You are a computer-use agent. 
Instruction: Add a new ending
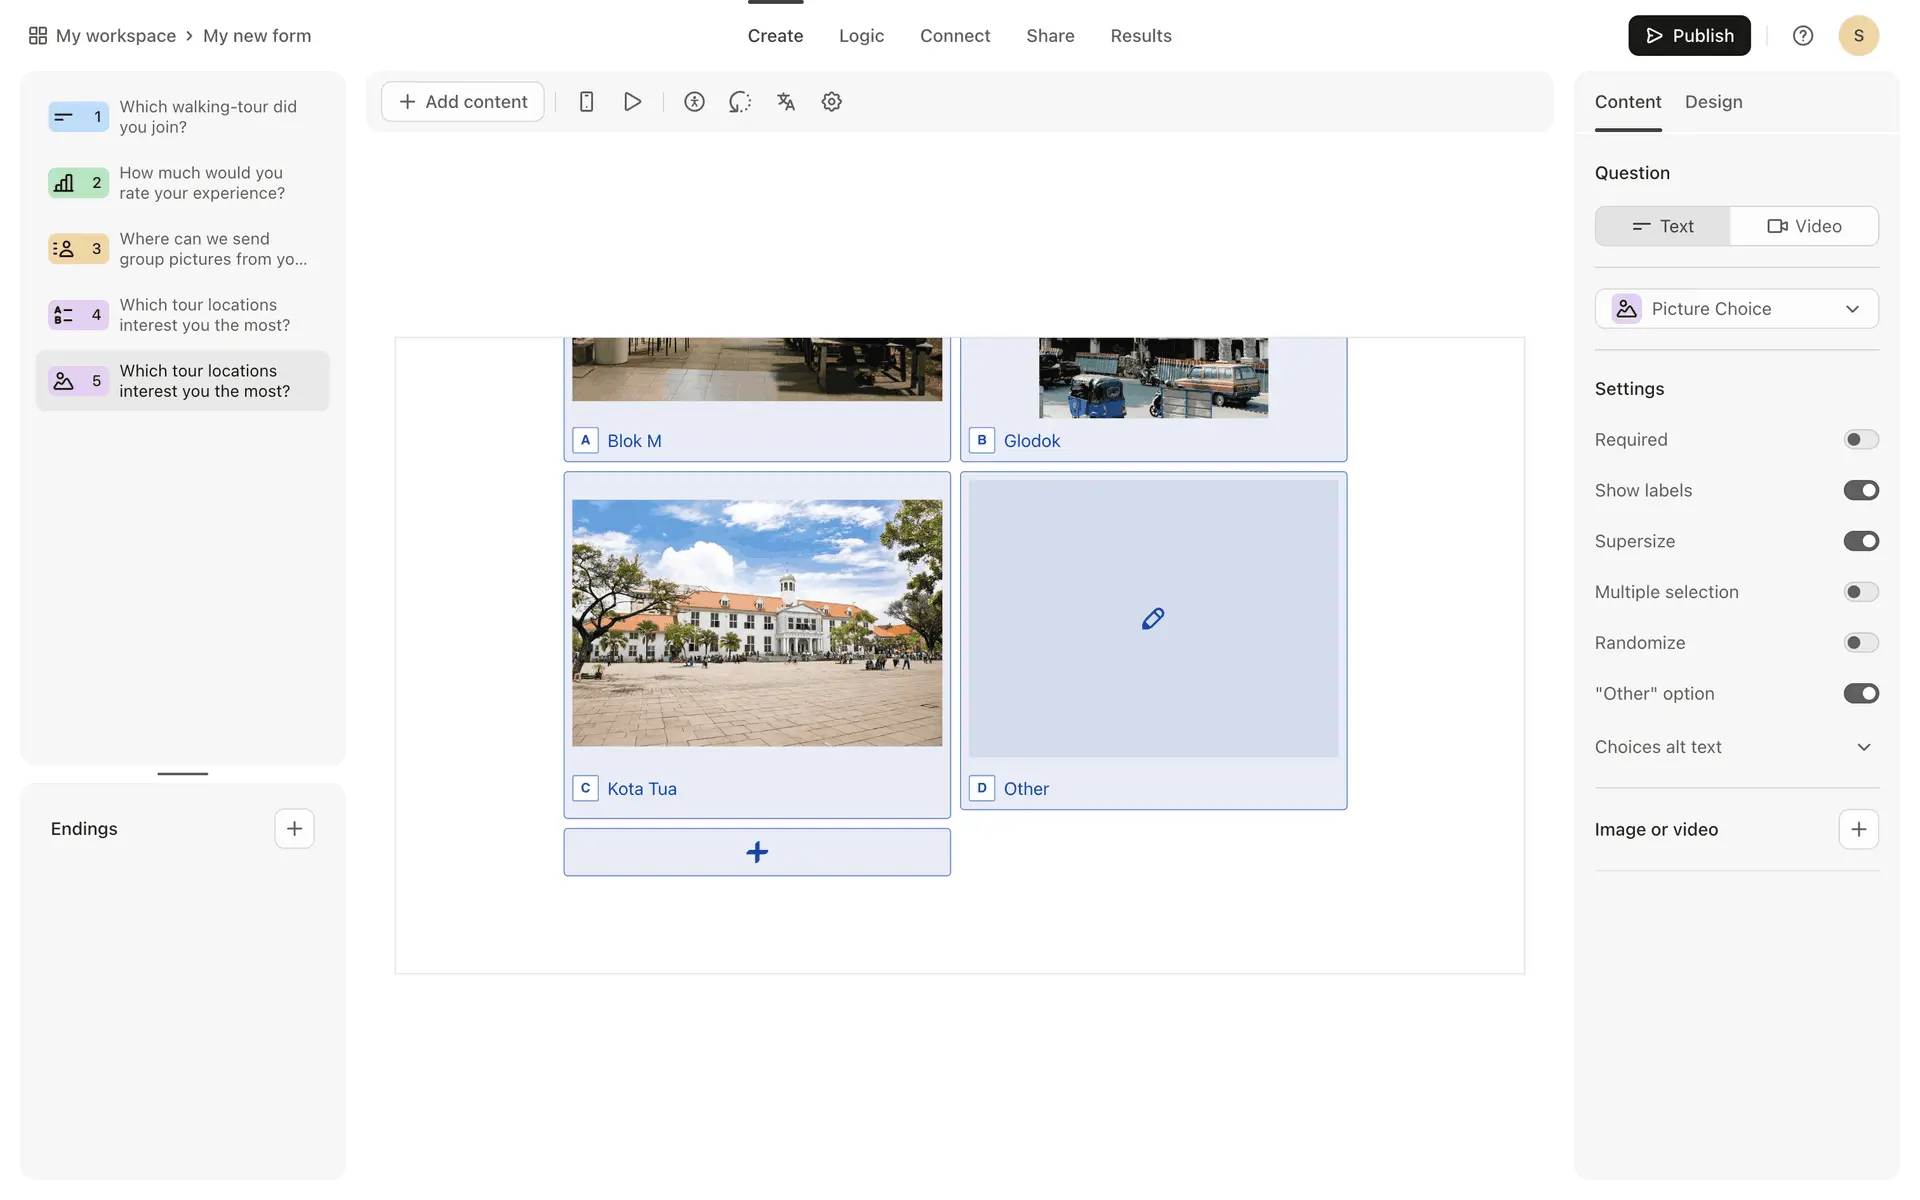pyautogui.click(x=294, y=829)
